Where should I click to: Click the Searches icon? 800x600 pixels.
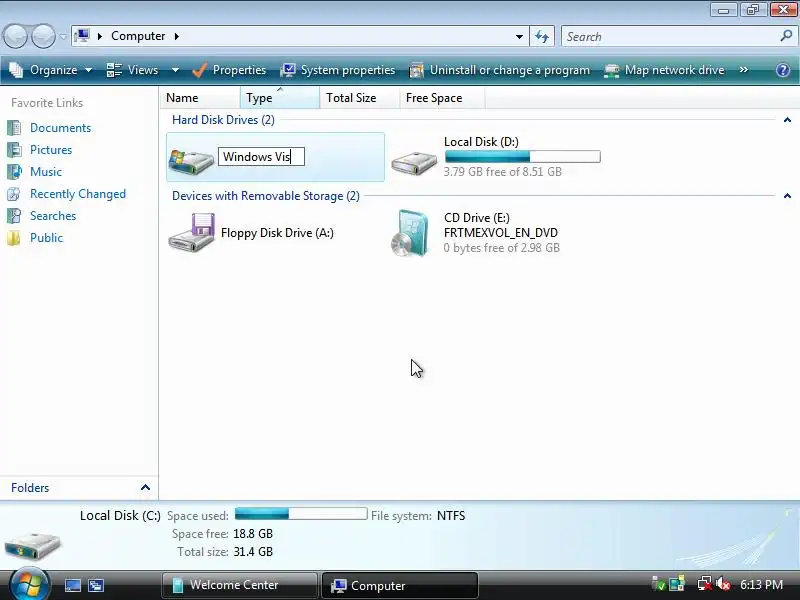click(14, 216)
